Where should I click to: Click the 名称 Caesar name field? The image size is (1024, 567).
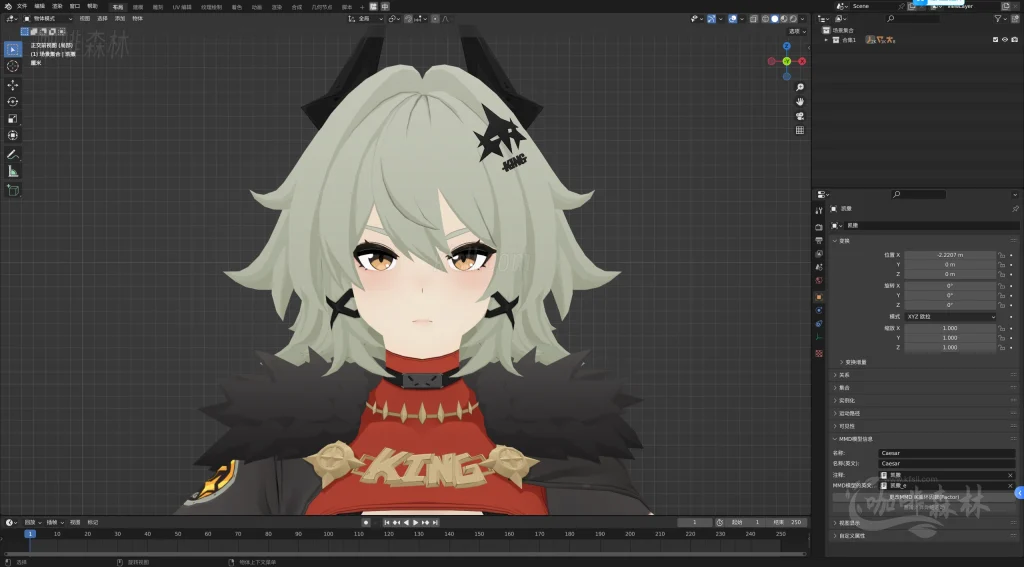tap(947, 453)
